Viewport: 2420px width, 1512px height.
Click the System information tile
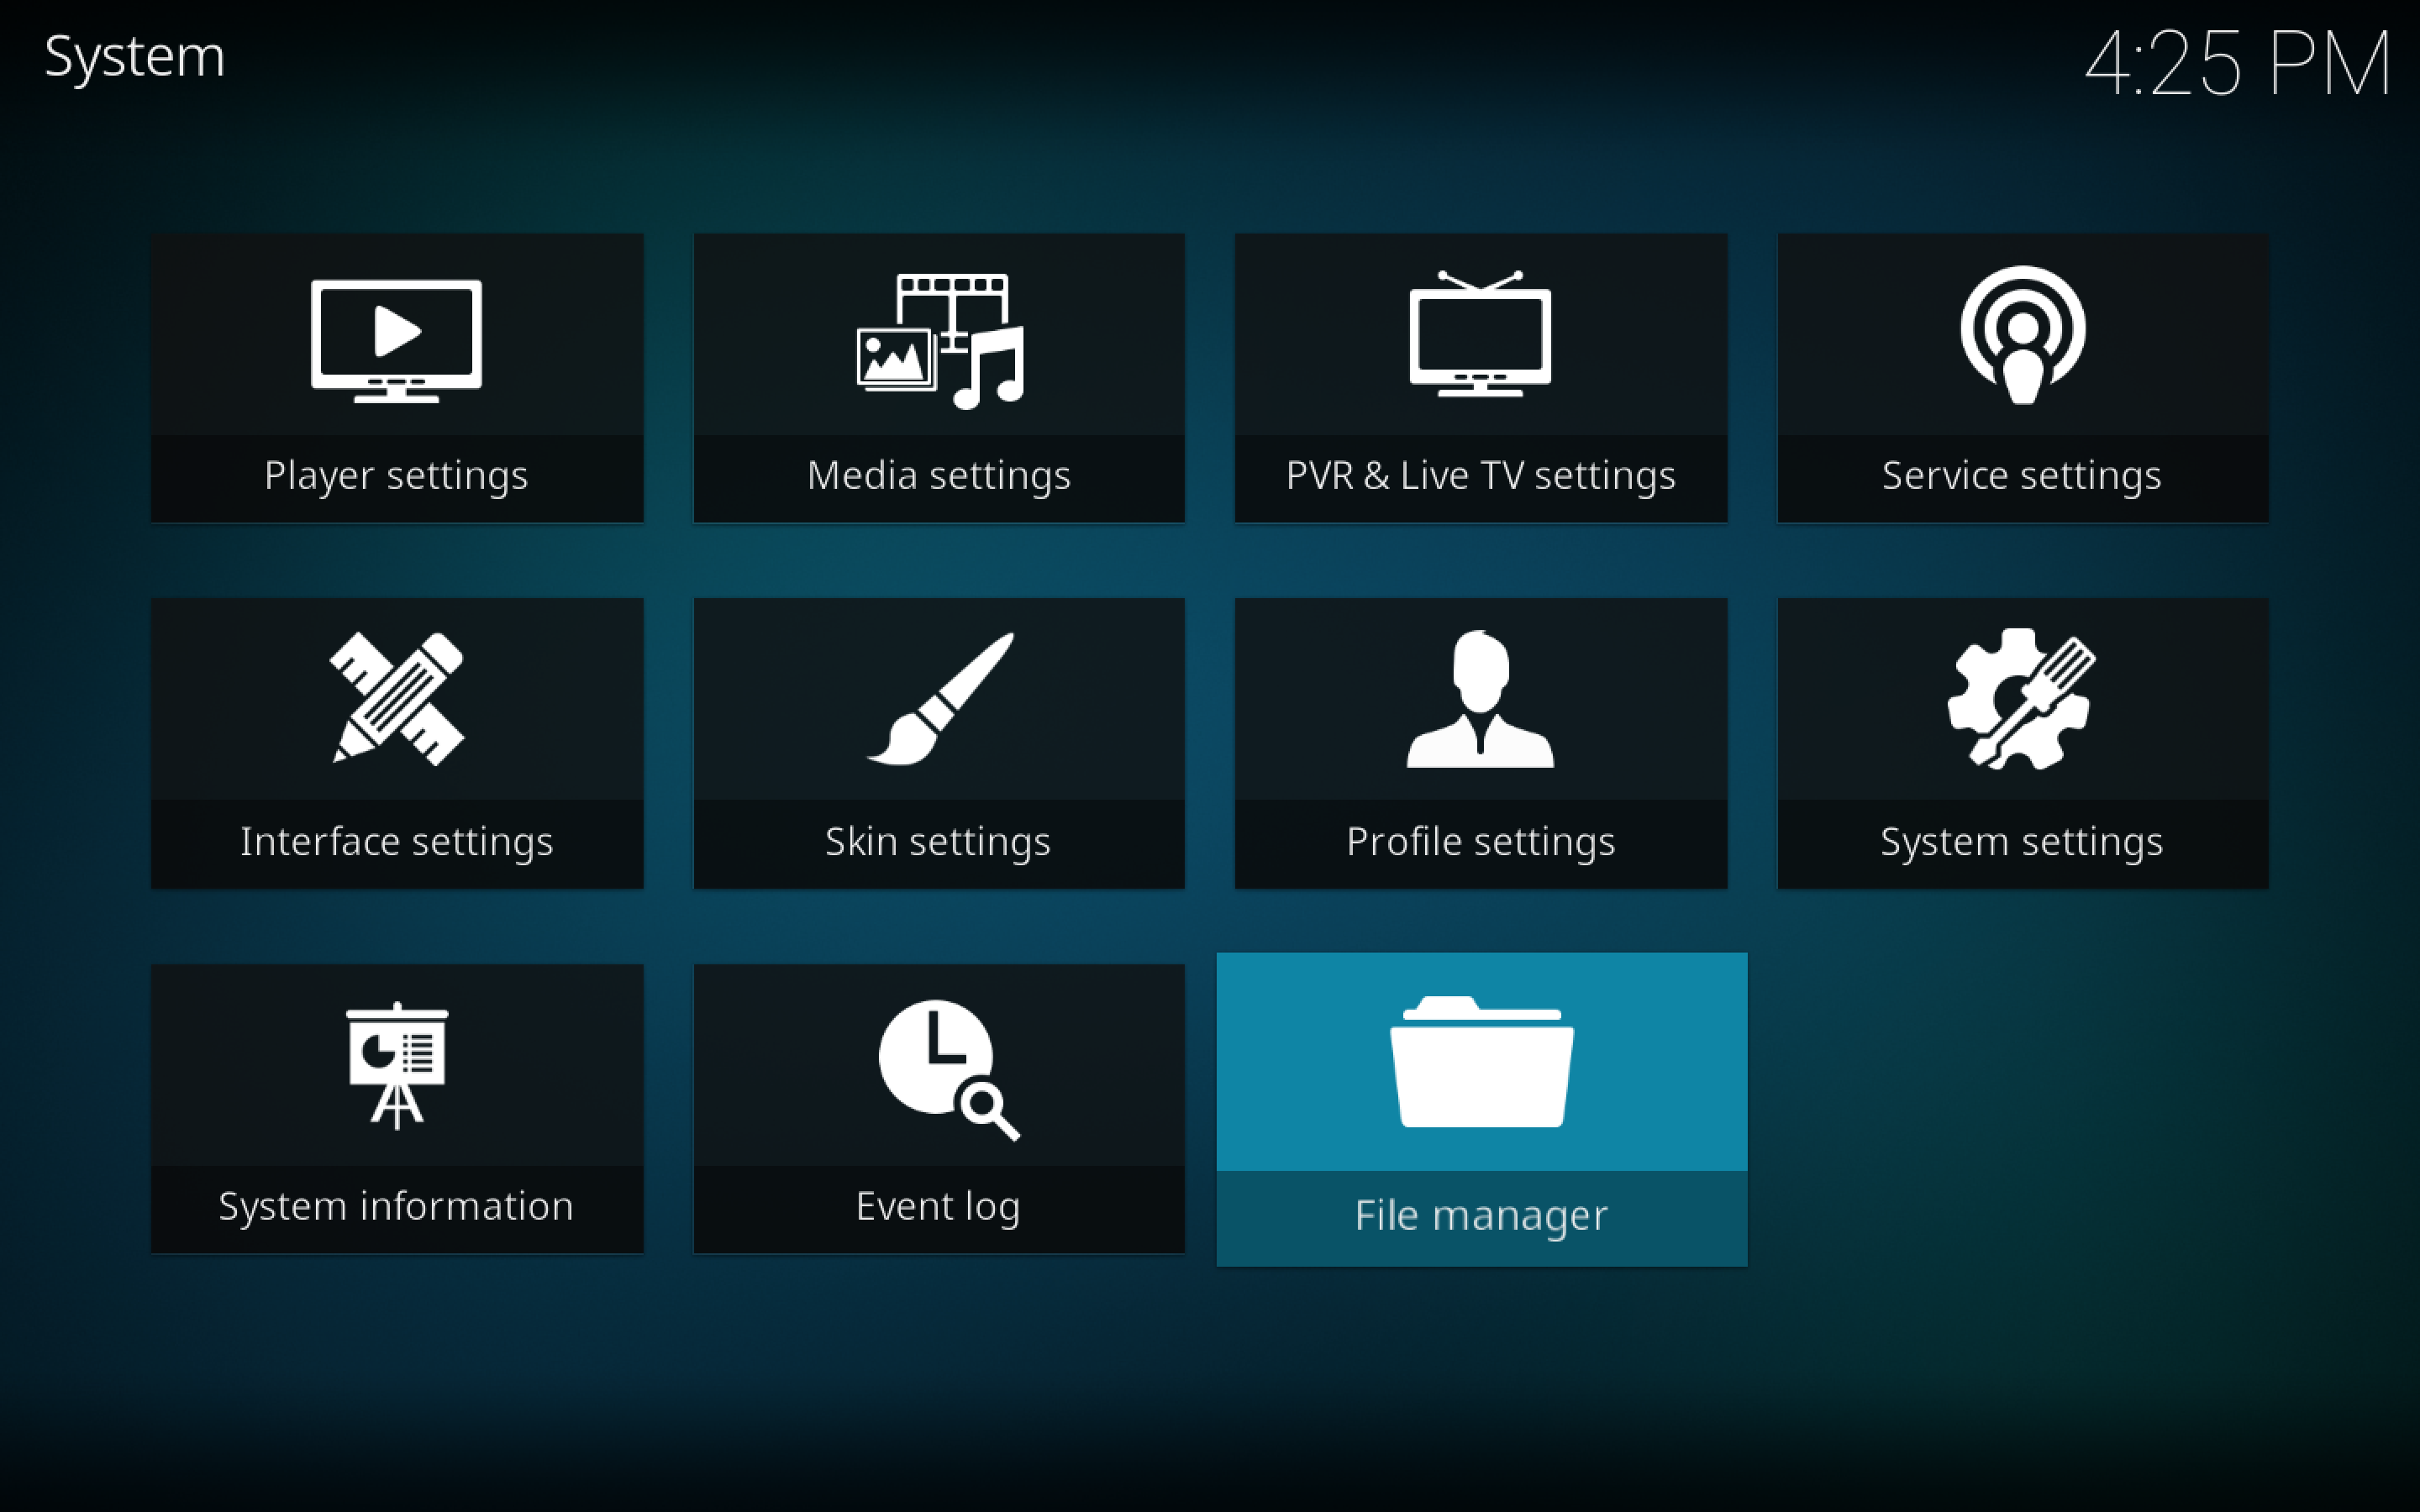[x=397, y=1110]
